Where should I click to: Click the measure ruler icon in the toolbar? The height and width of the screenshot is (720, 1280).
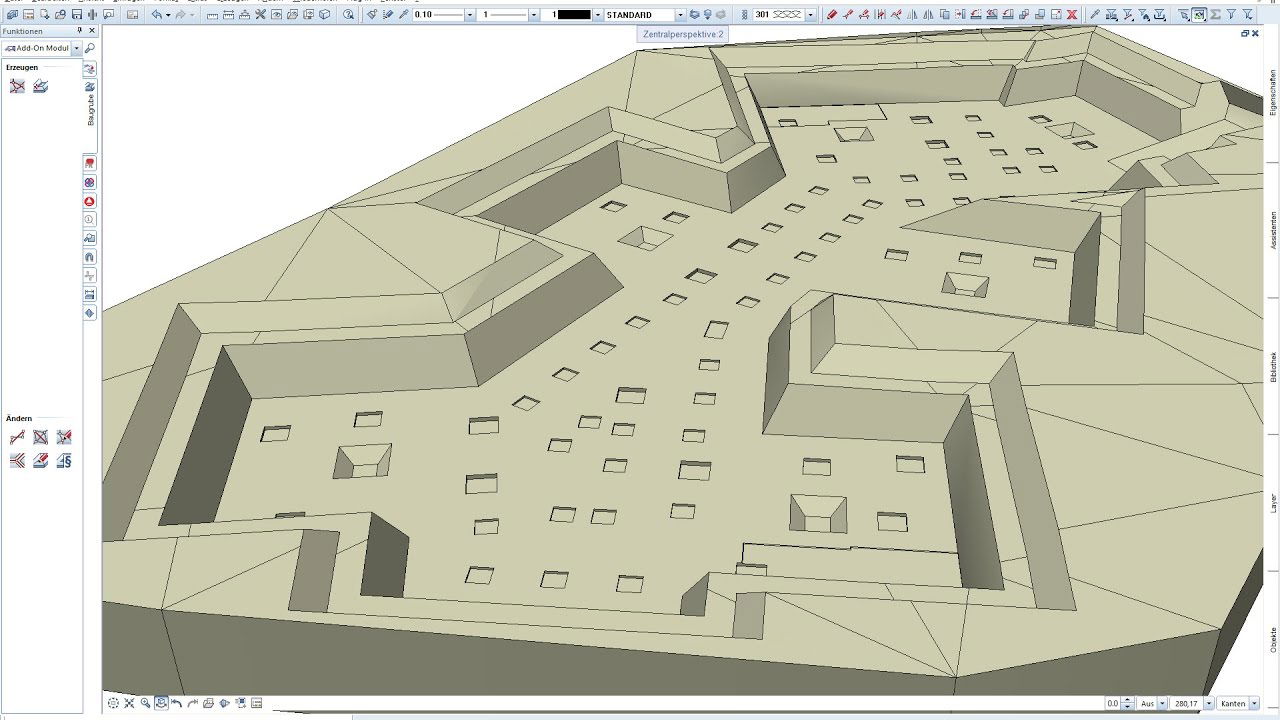(213, 15)
